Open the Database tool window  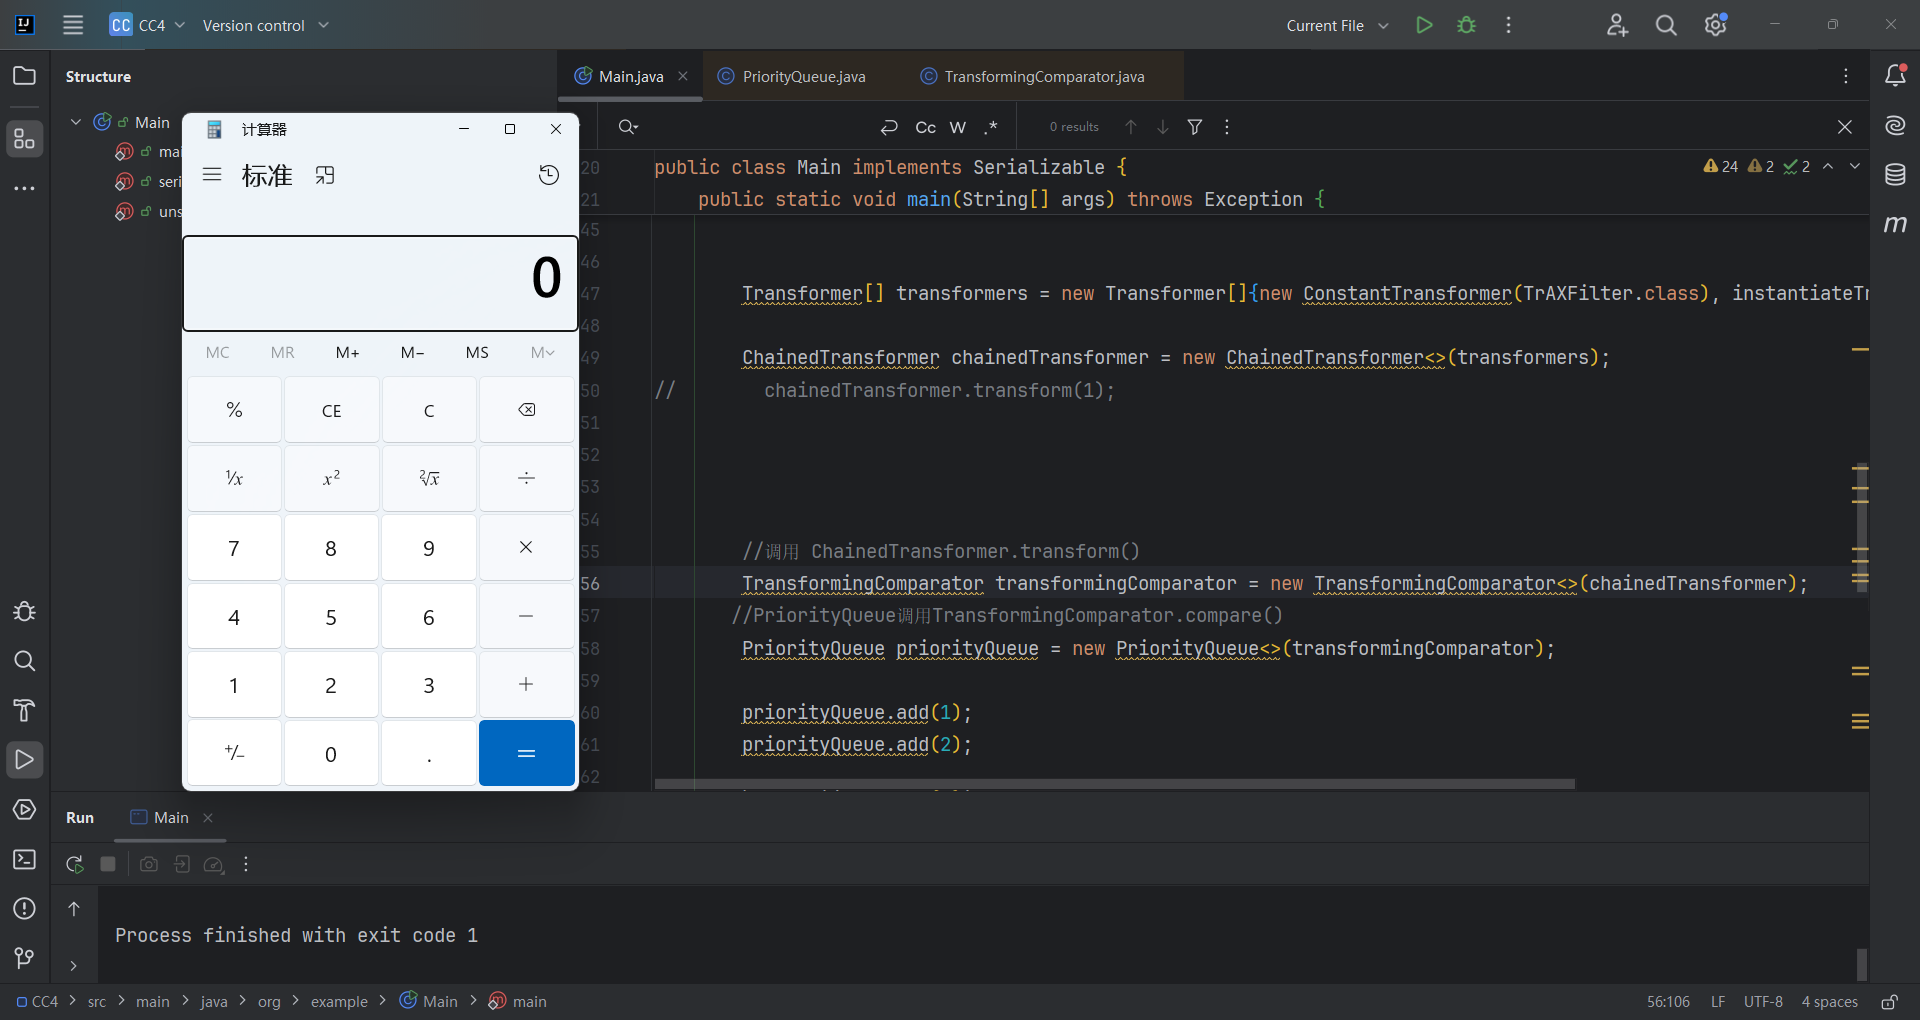tap(1895, 175)
